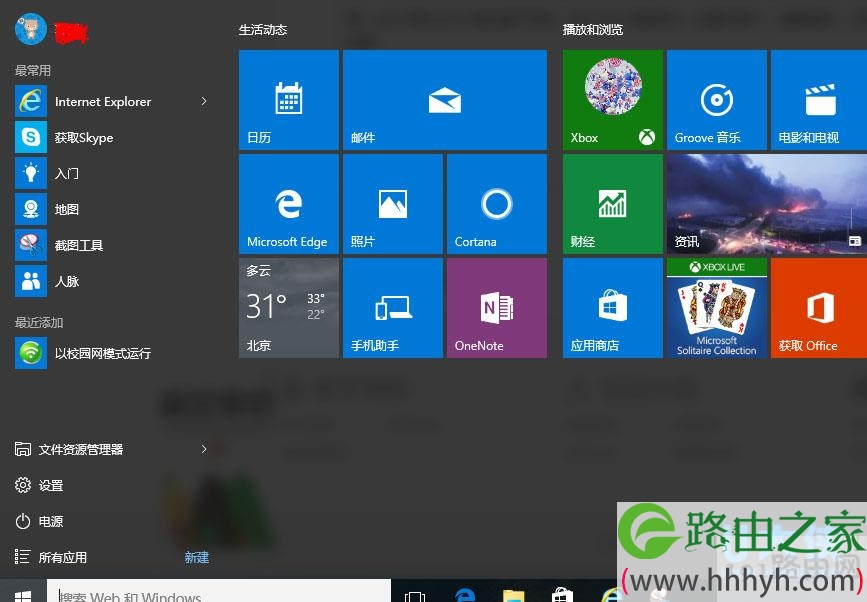Open the Store (应用商店) tile
Viewport: 867px width, 602px height.
[x=613, y=308]
